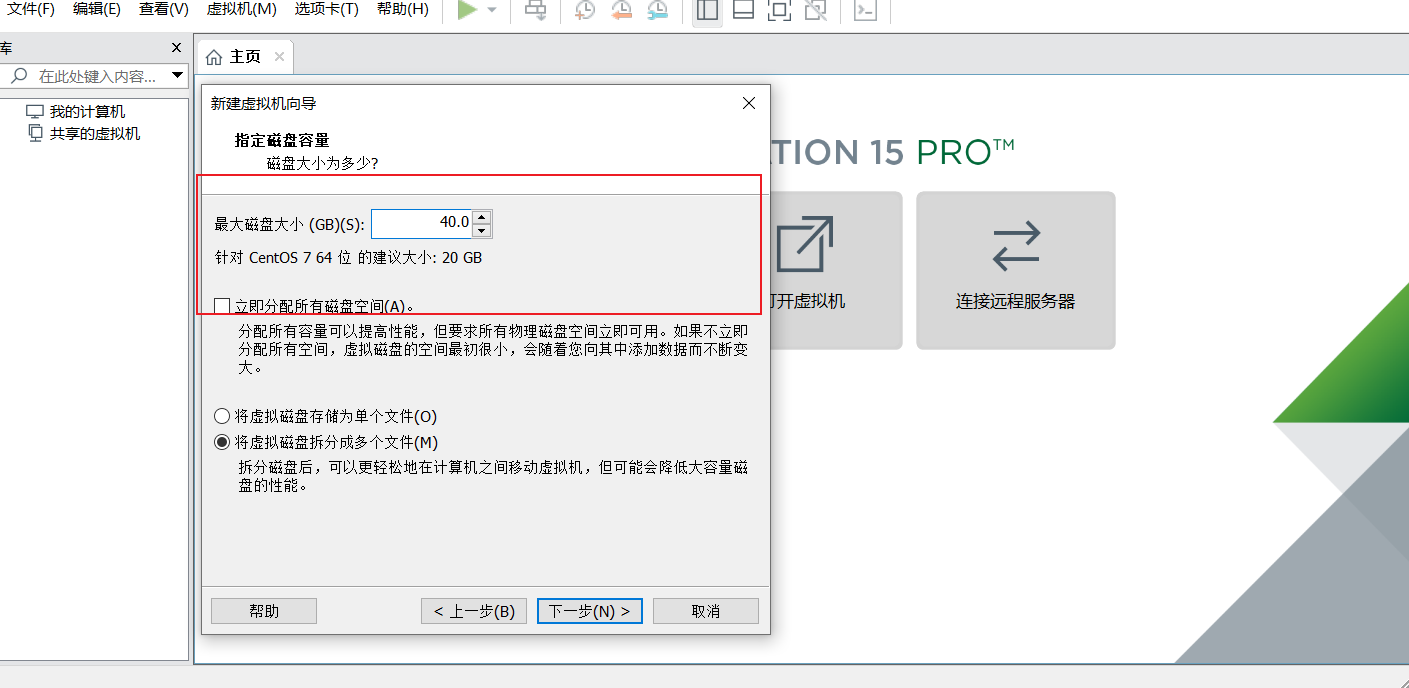Select 我的计算机 in library tree

click(76, 112)
